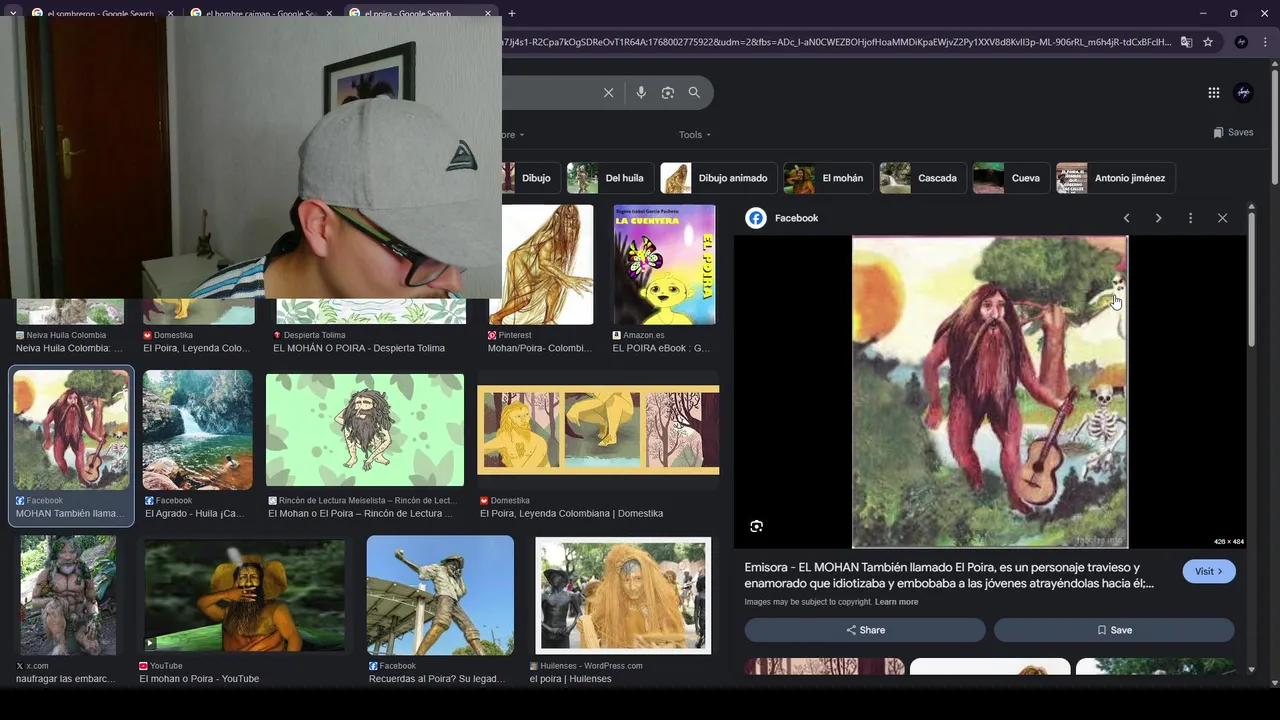The height and width of the screenshot is (720, 1280).
Task: Open Chrome's three-dot menu
Action: [1267, 42]
